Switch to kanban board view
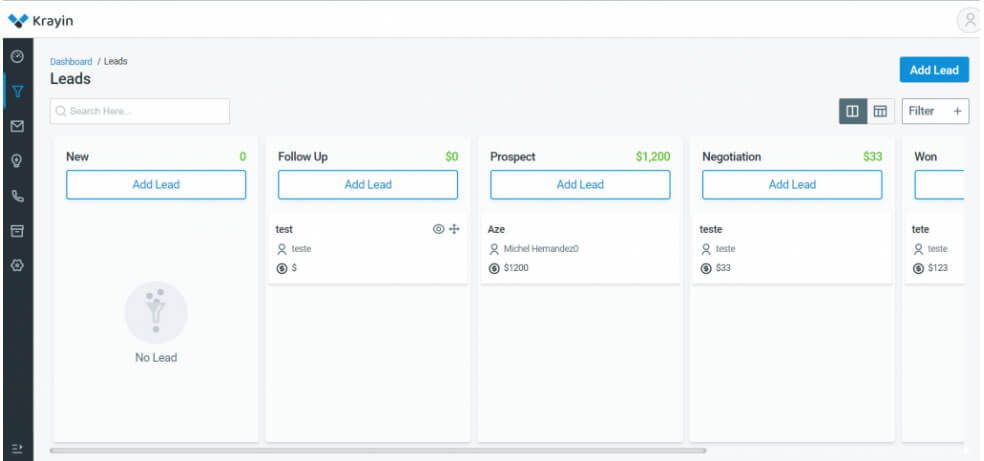984x461 pixels. click(x=852, y=111)
